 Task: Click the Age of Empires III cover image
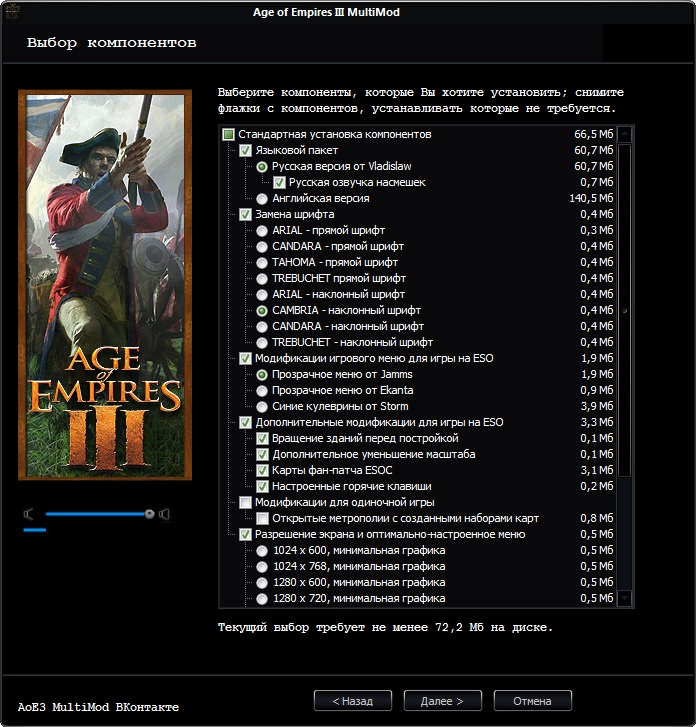(105, 285)
